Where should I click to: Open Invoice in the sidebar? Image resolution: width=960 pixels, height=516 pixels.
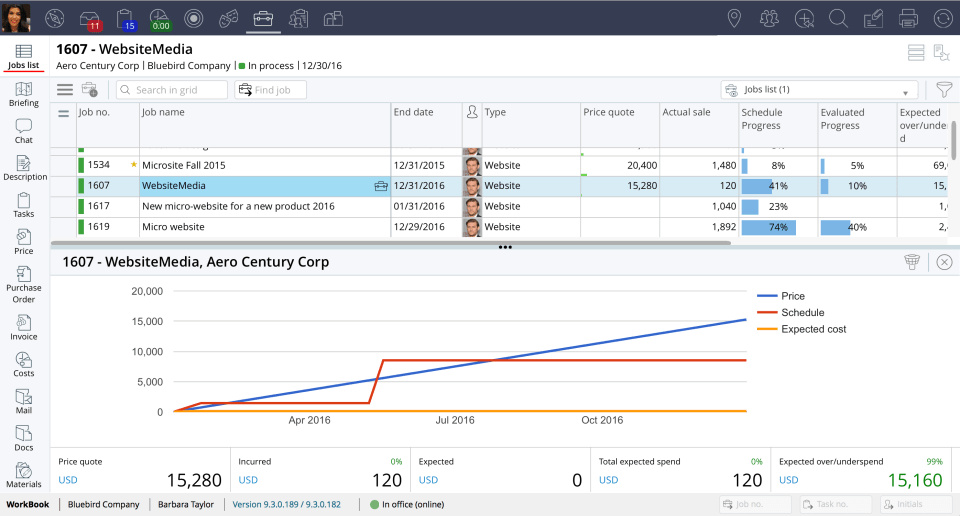pyautogui.click(x=23, y=328)
